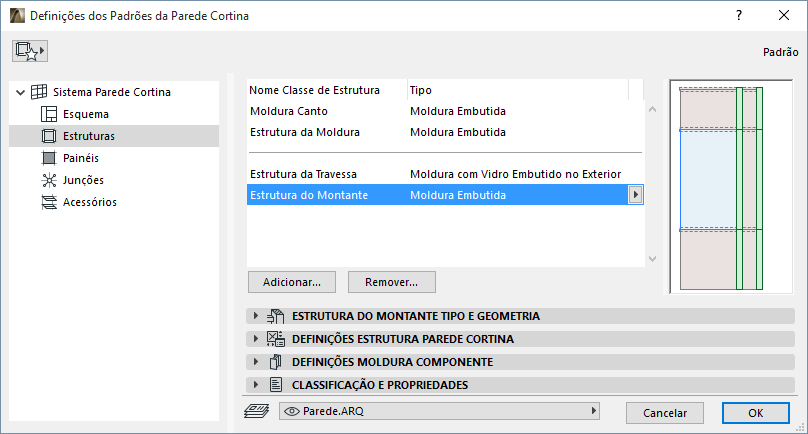Click the Definições Estrutura Parede Cortina icon

point(276,339)
